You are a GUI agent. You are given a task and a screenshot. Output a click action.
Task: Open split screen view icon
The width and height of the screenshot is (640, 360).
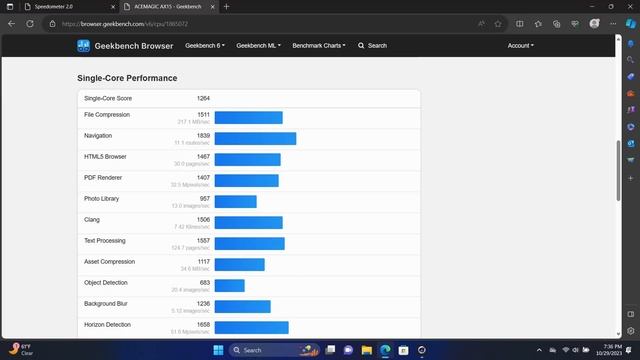520,24
